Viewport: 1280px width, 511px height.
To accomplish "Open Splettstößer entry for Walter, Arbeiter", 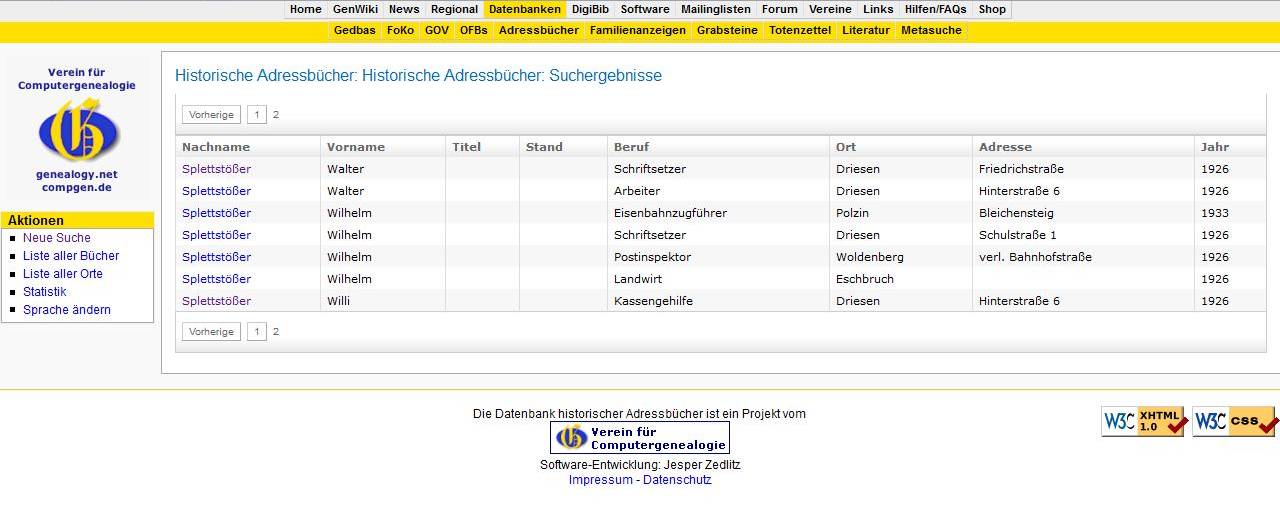I will (x=216, y=191).
